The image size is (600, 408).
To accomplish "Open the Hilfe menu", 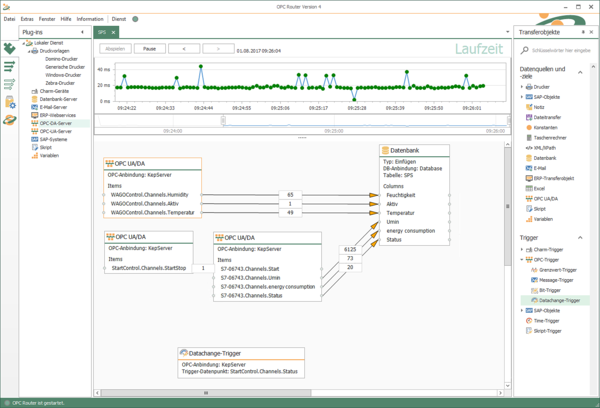I will pyautogui.click(x=66, y=19).
